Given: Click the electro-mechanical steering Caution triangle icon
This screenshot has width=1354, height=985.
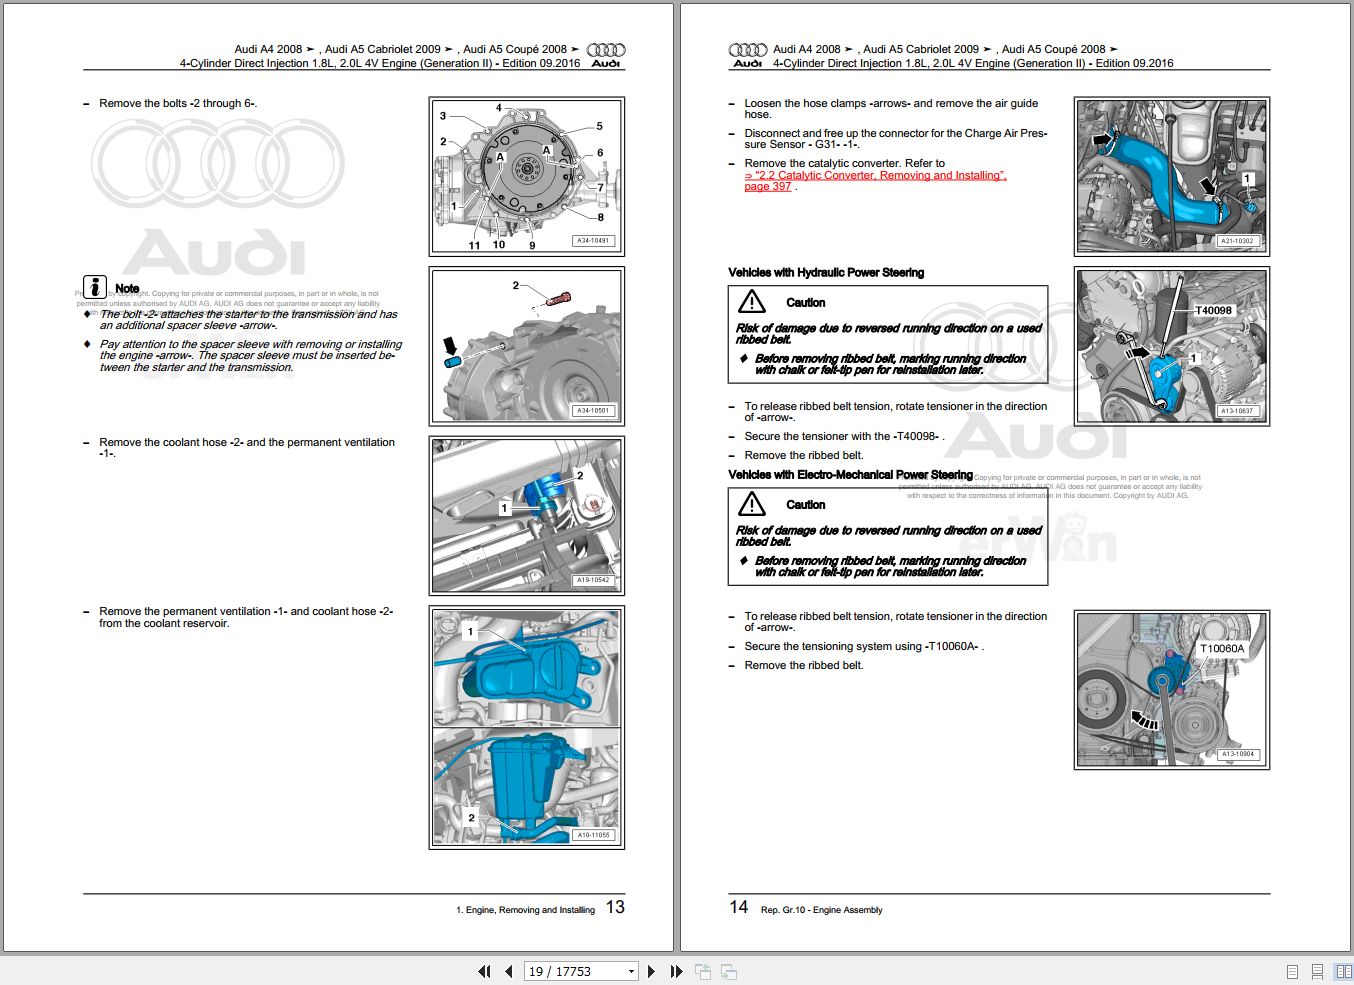Looking at the screenshot, I should point(752,504).
